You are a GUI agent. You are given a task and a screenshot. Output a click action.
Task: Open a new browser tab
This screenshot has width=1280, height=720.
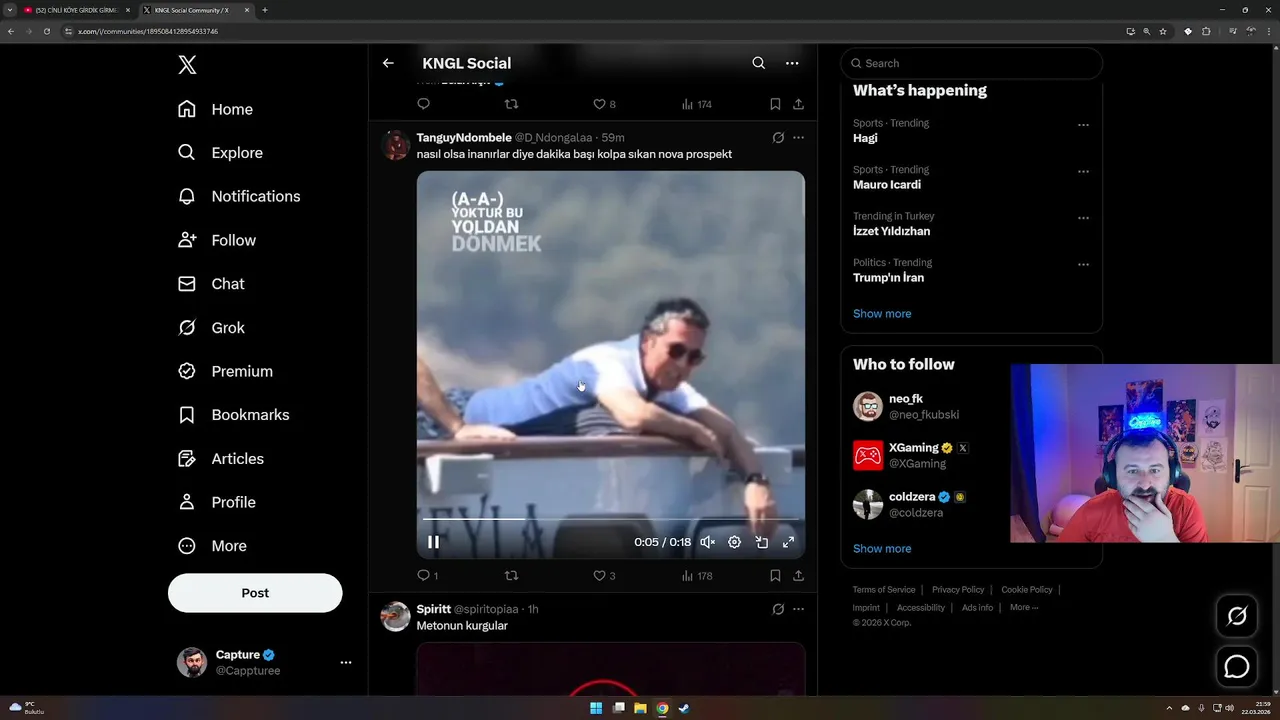(264, 10)
